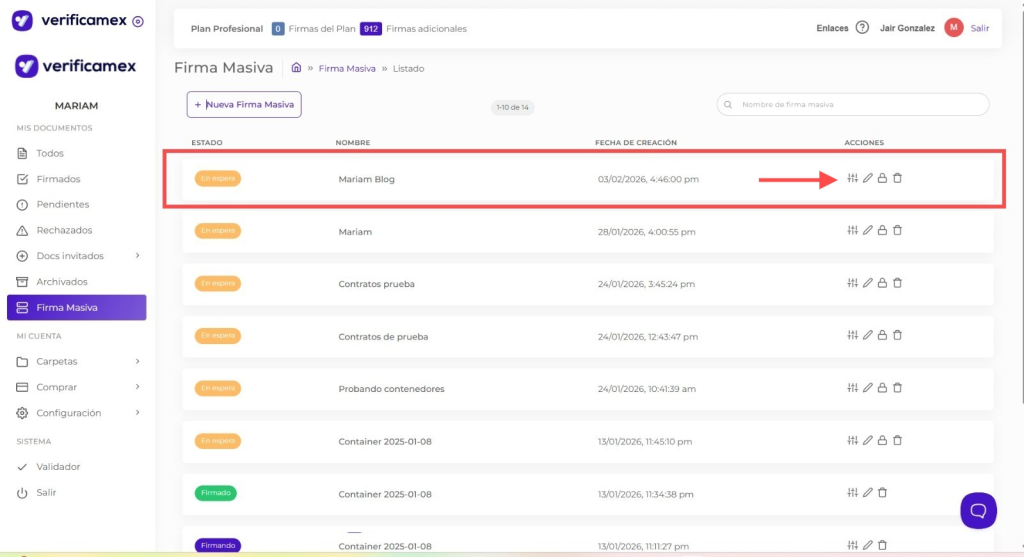Expand the Docs invitados submenu
1024x557 pixels.
point(137,256)
